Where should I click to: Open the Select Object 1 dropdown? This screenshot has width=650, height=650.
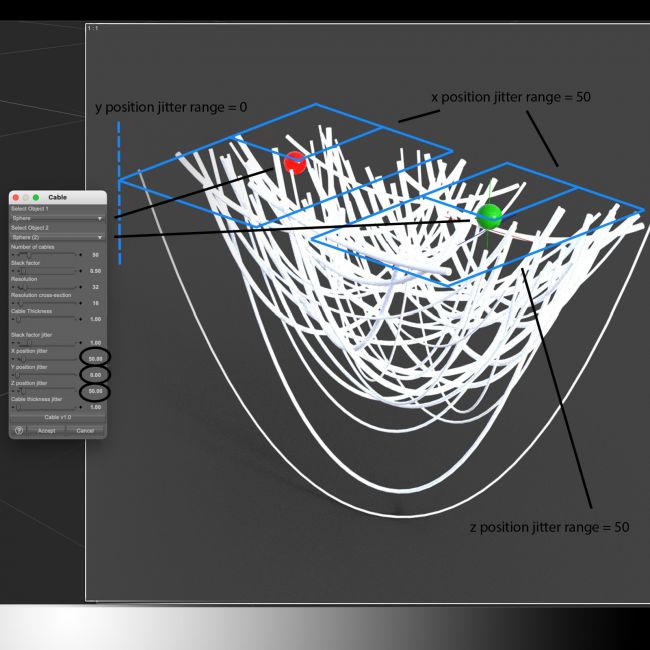[58, 217]
